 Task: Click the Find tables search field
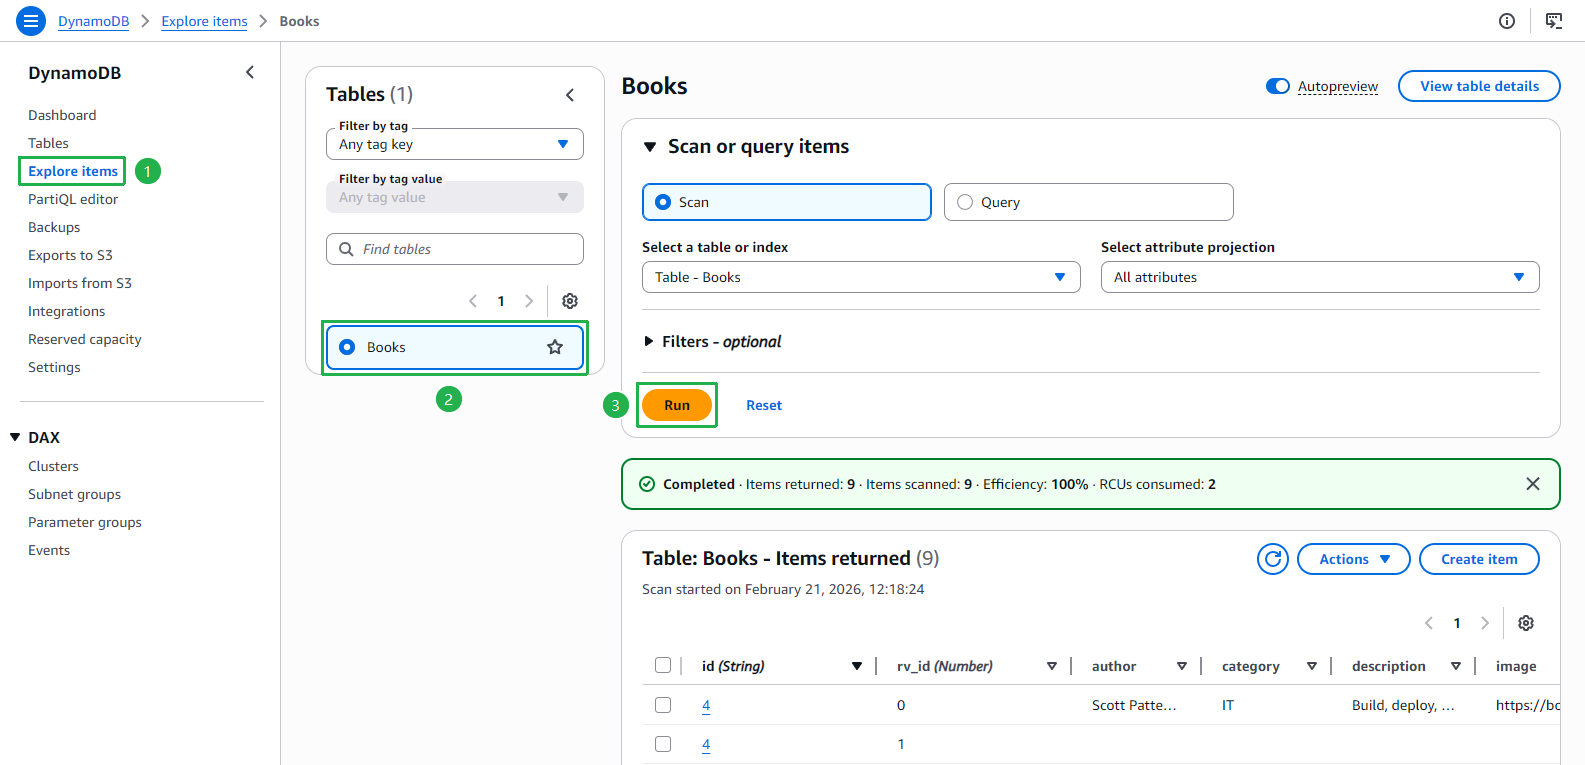[455, 249]
